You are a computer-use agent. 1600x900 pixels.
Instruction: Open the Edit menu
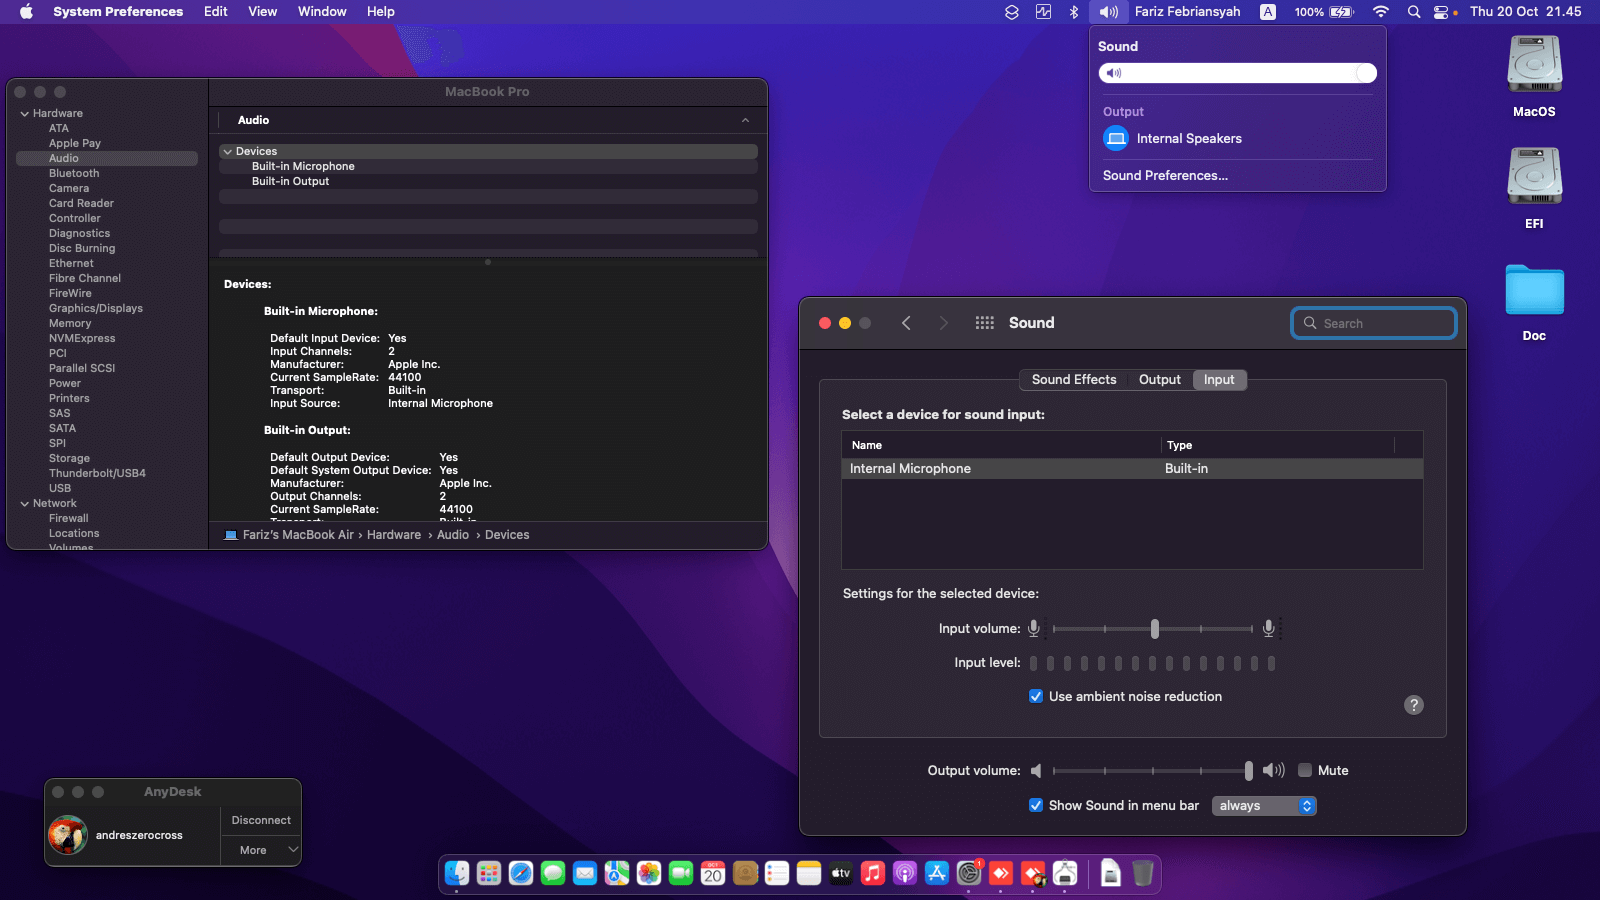click(216, 12)
